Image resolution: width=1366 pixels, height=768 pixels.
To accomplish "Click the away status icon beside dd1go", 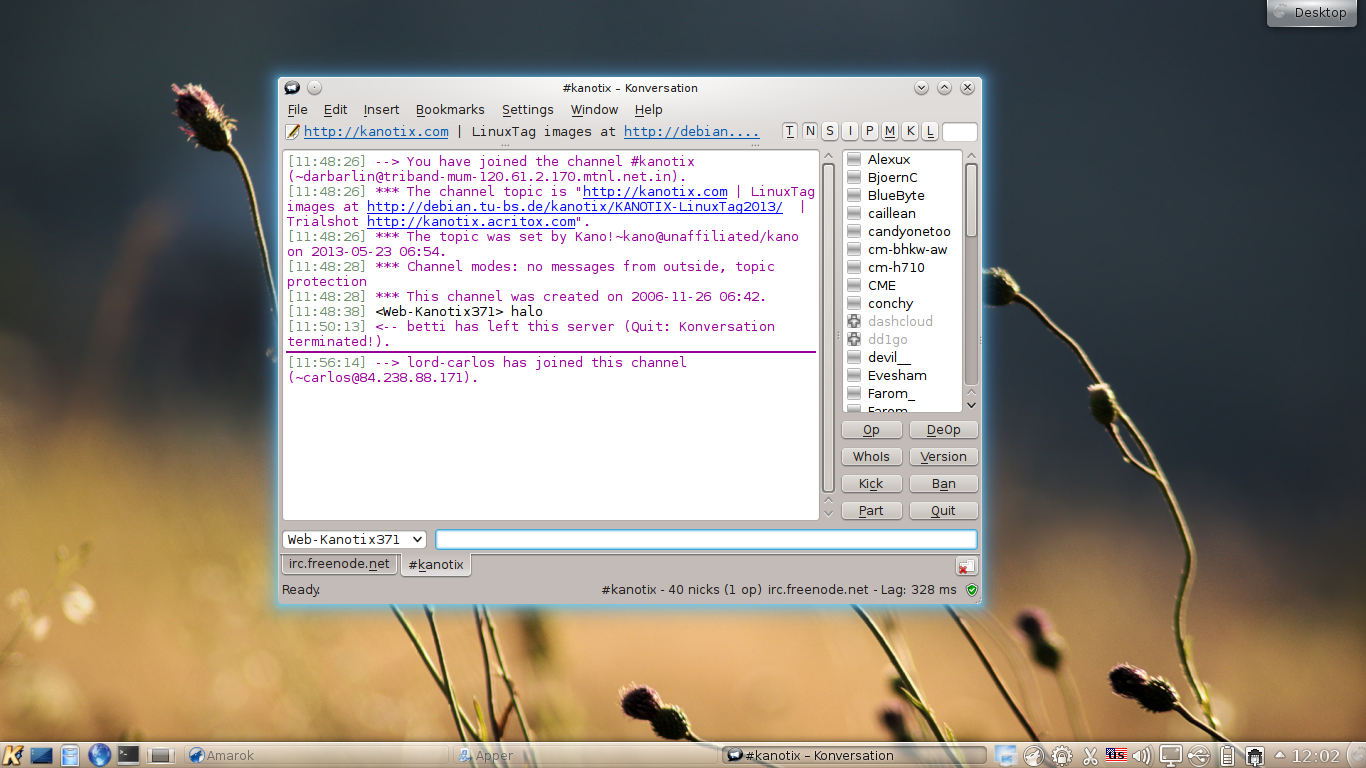I will tap(854, 339).
